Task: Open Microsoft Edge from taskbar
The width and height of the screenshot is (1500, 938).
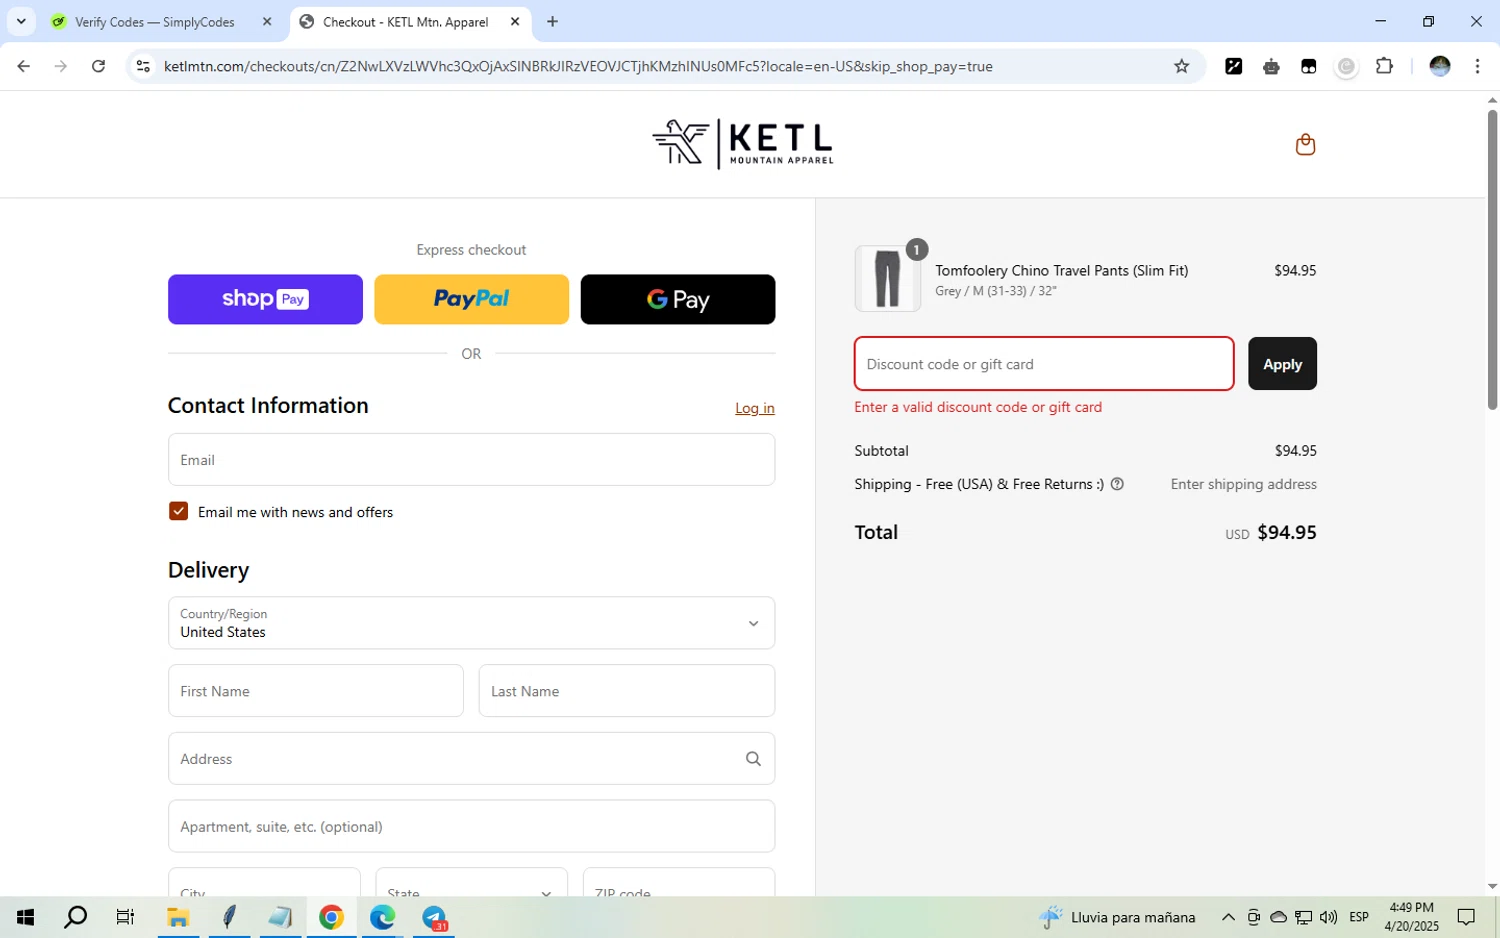Action: pos(382,917)
